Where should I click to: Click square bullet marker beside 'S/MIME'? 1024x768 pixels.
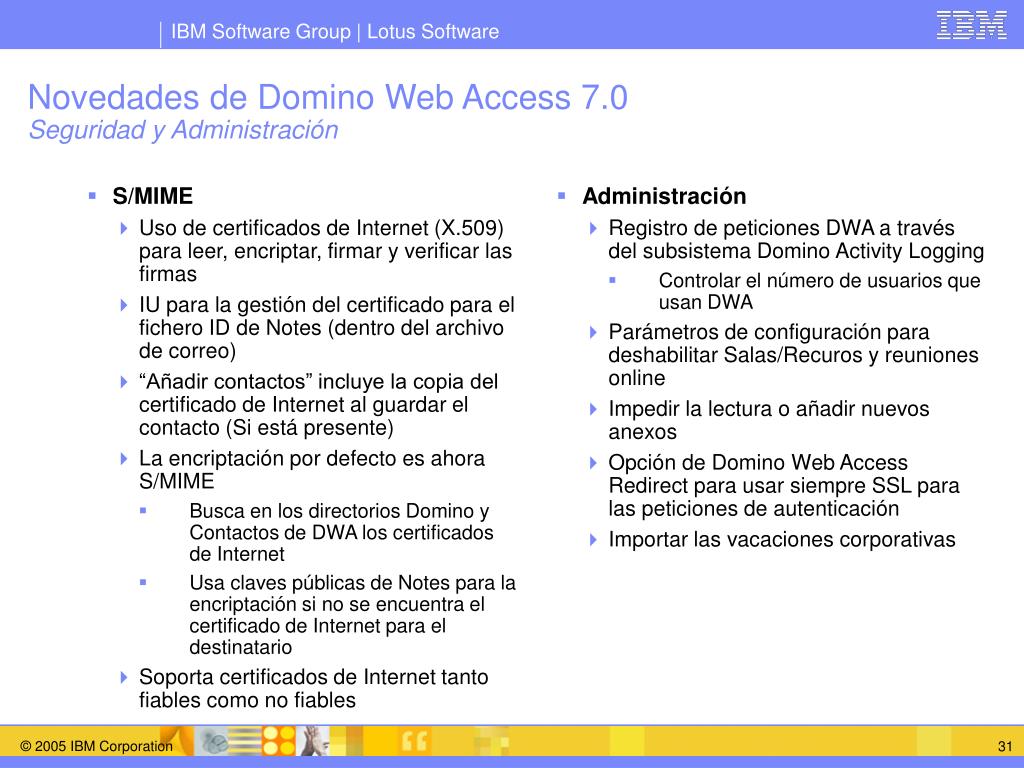92,195
